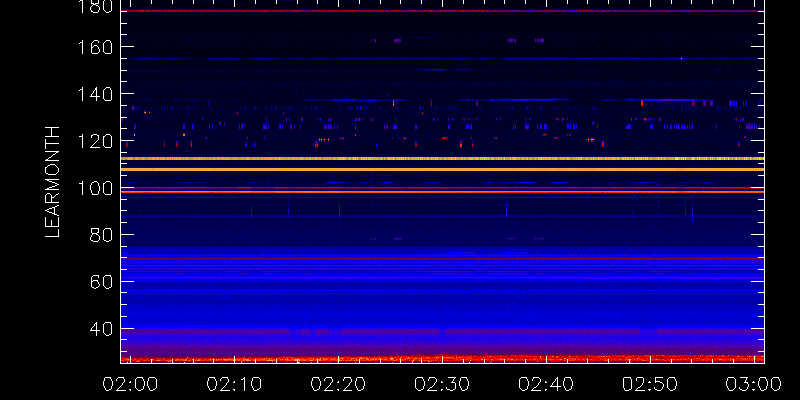The height and width of the screenshot is (400, 800).
Task: Click the 02:50 time axis label
Action: tap(651, 384)
